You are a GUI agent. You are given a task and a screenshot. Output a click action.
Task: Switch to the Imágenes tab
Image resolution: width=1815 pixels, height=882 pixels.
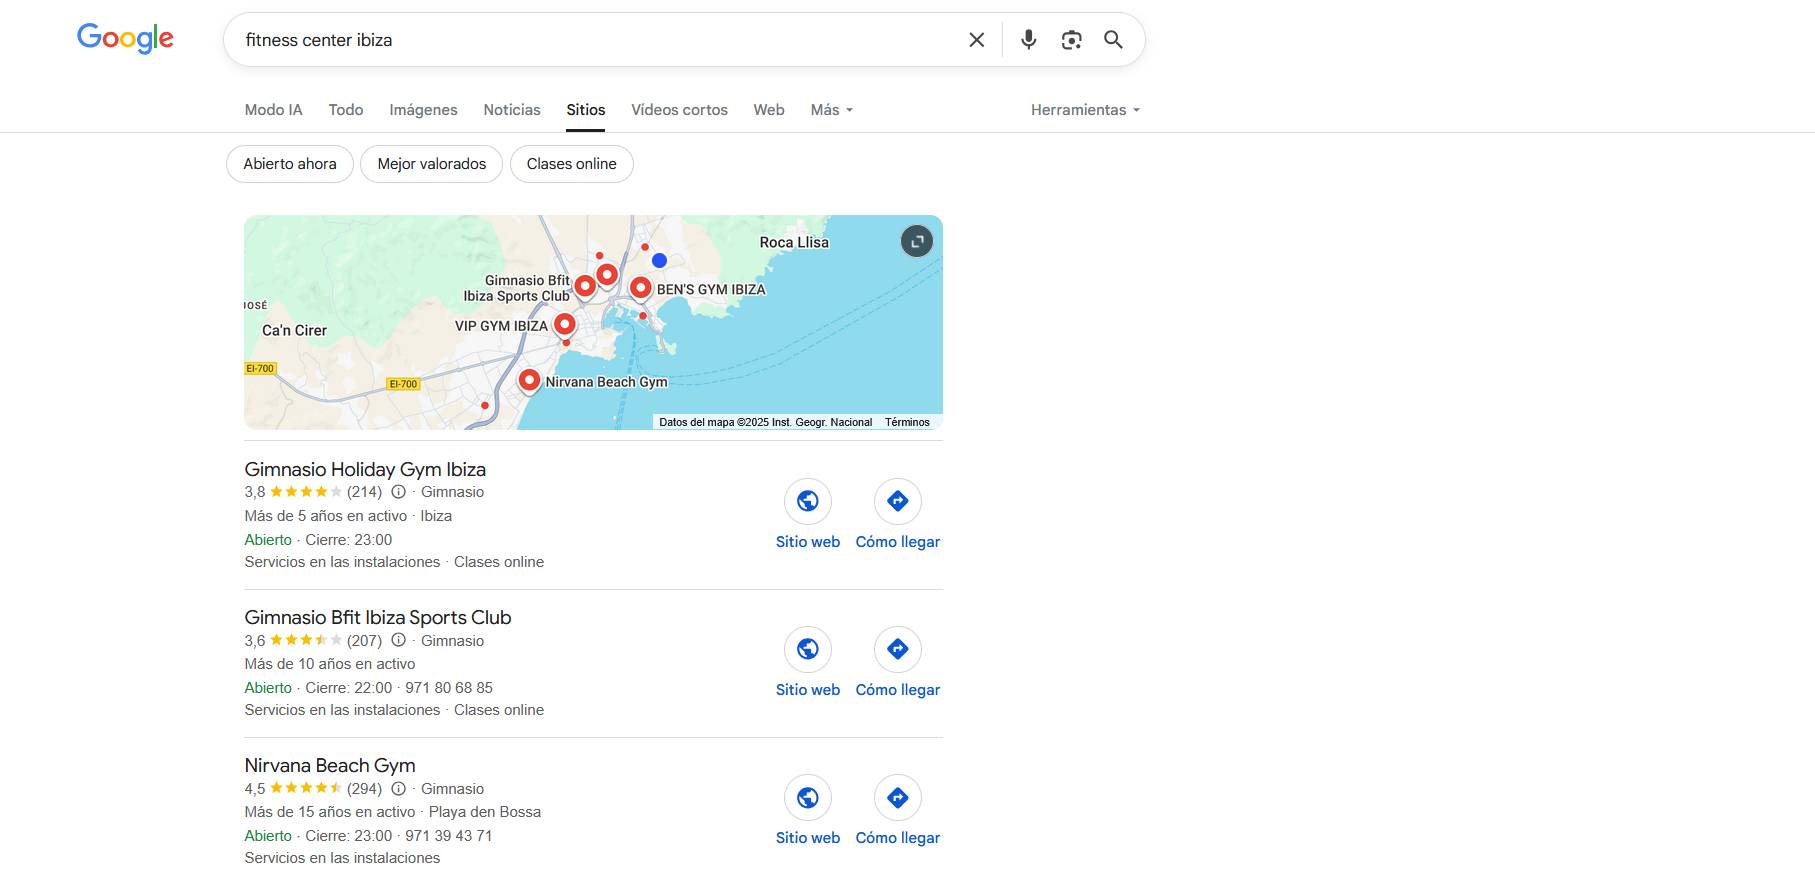[423, 110]
